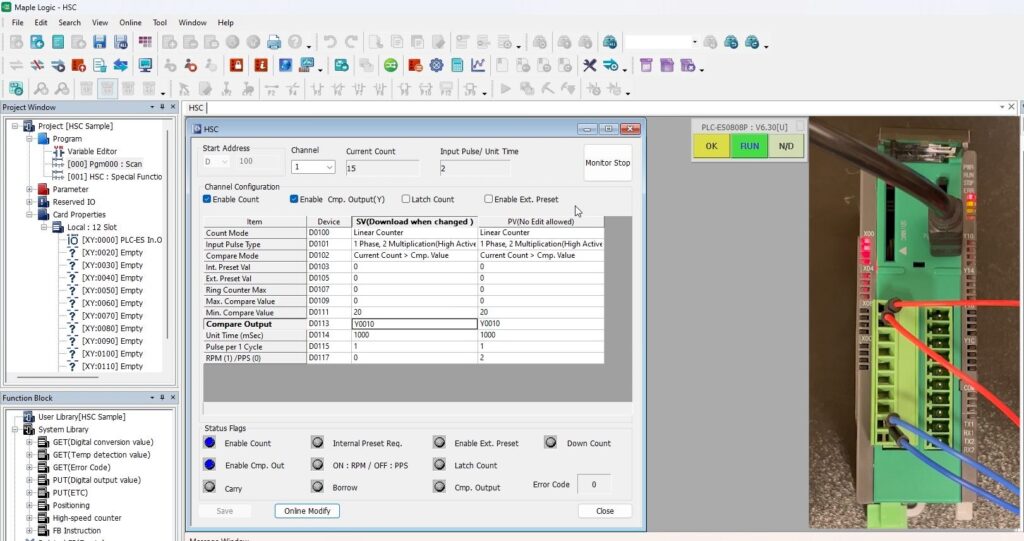Click the teal page icon in top toolbar row
This screenshot has width=1024, height=541.
[58, 42]
